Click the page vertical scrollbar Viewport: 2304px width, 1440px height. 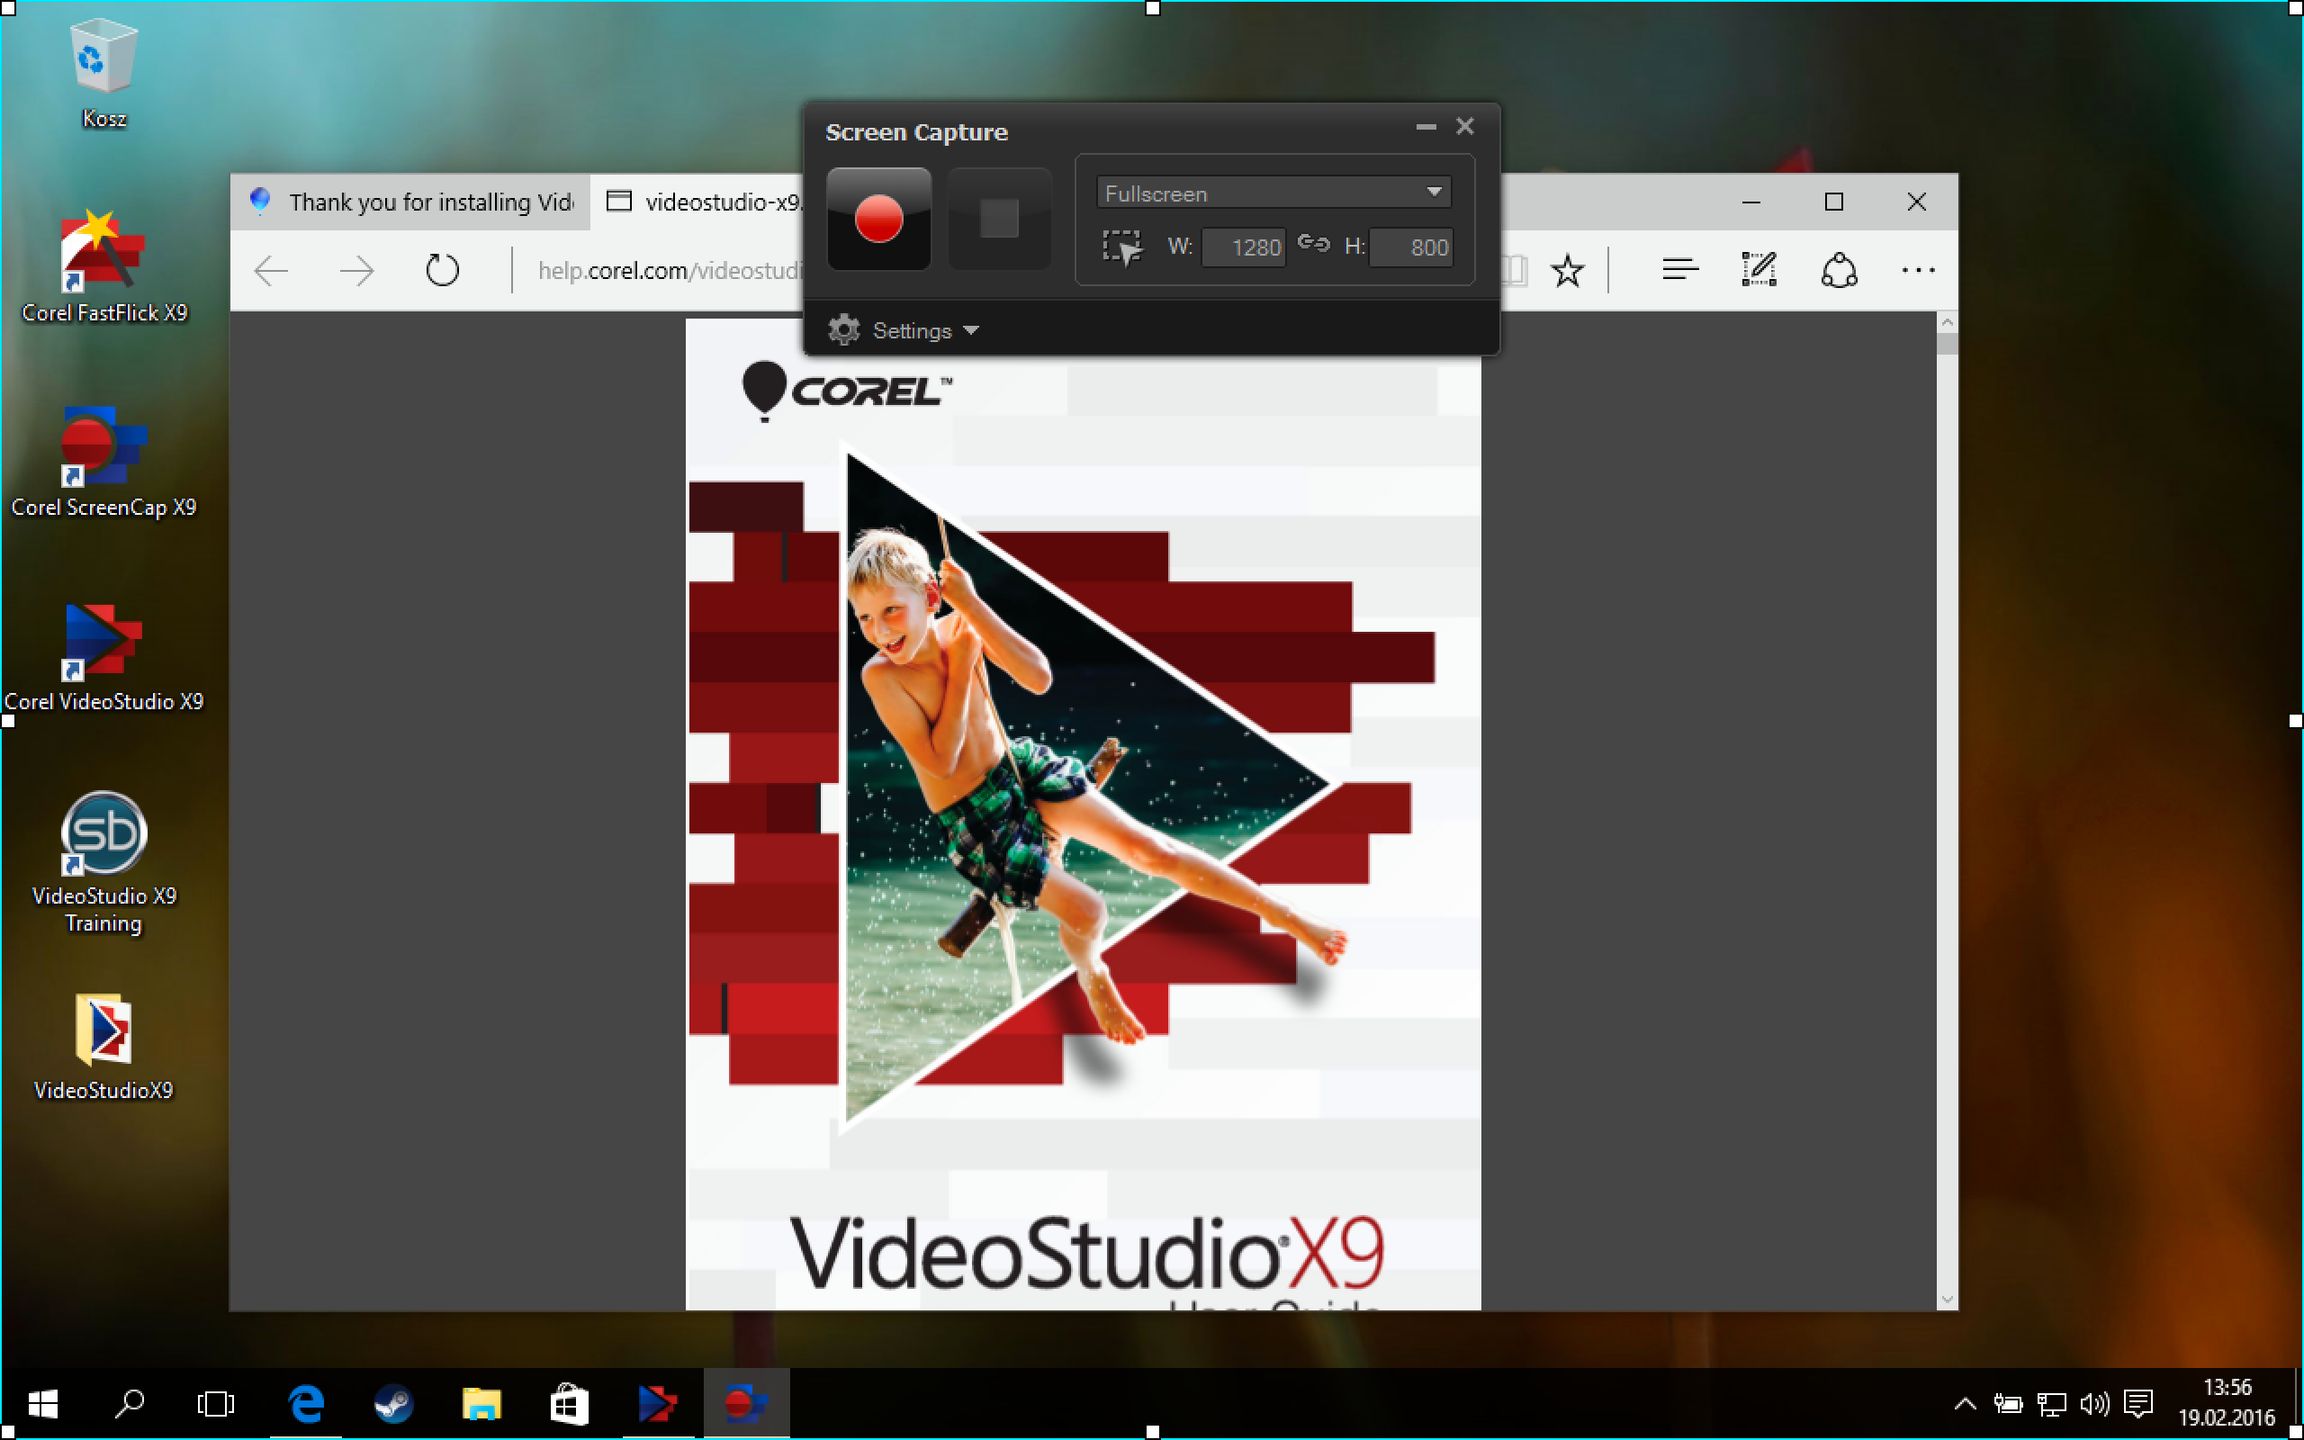pos(1946,800)
